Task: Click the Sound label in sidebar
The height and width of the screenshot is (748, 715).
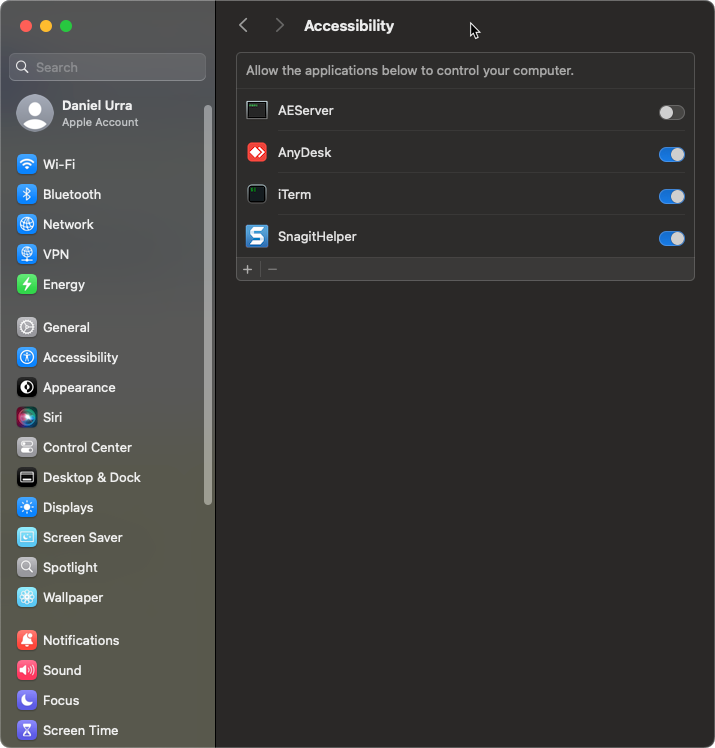Action: (62, 671)
